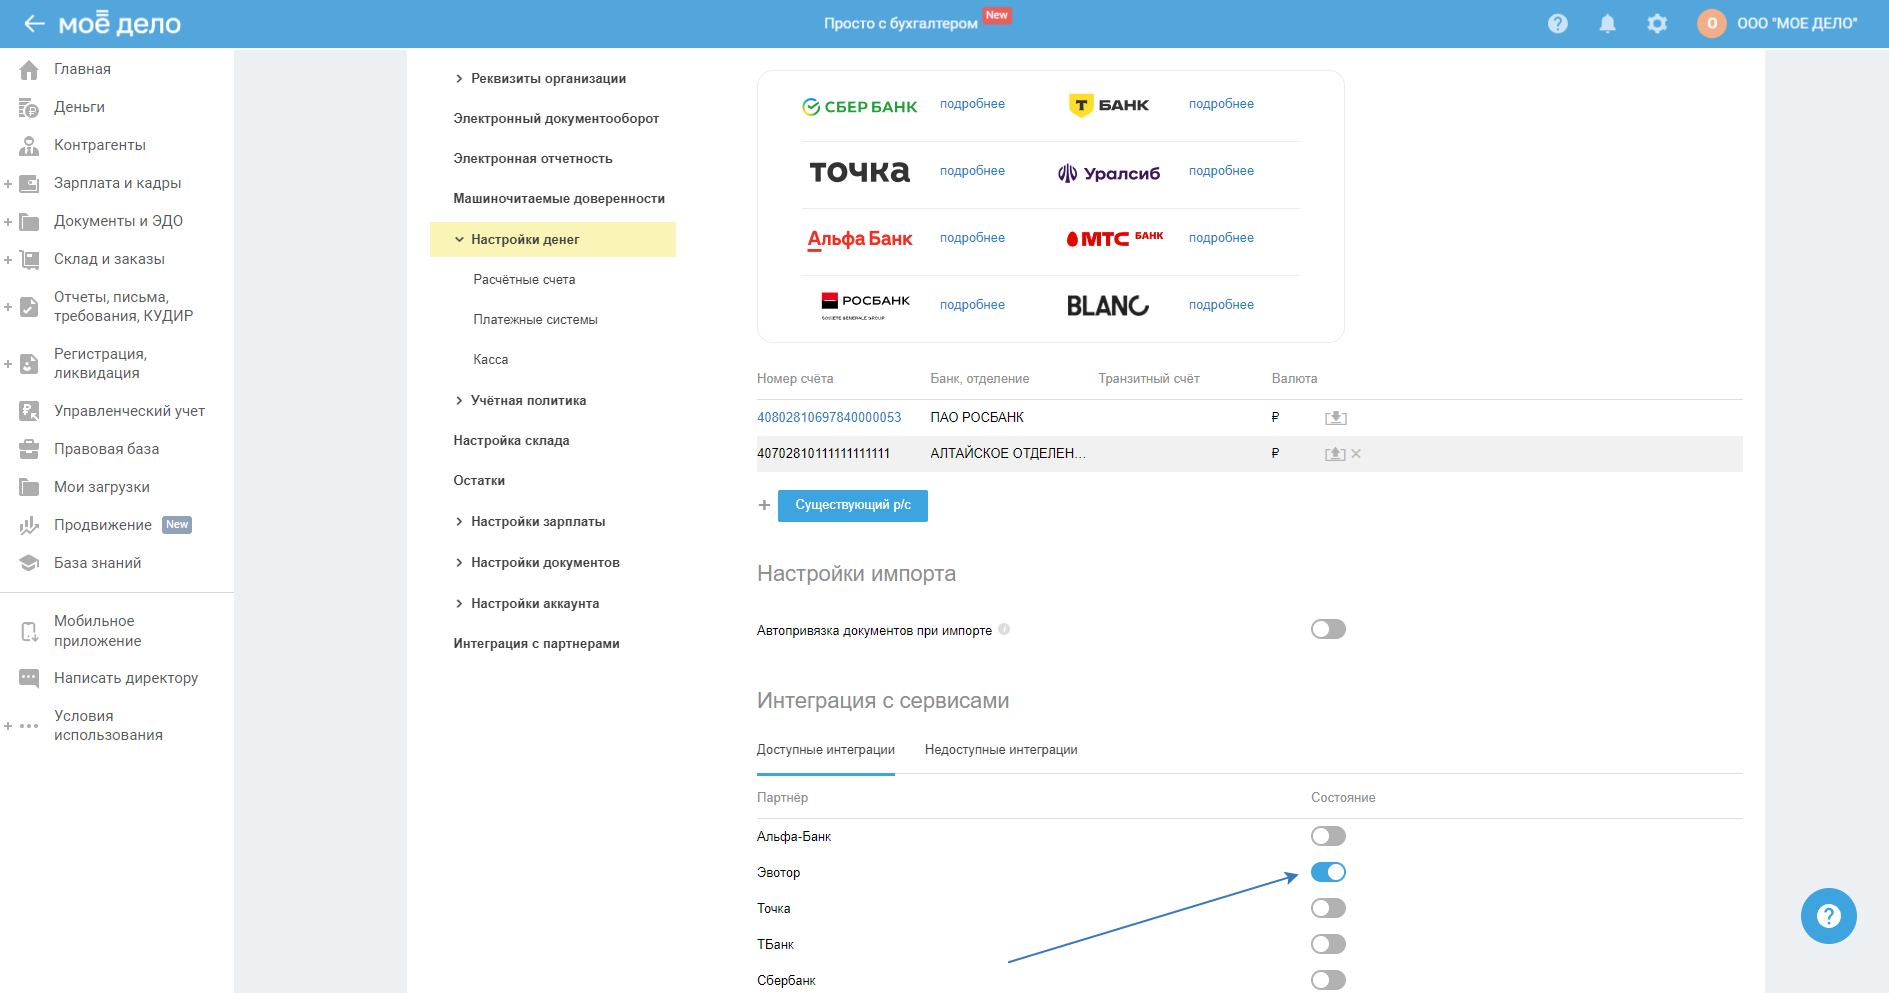Click the plus icon beside Существующий р/с

point(764,505)
